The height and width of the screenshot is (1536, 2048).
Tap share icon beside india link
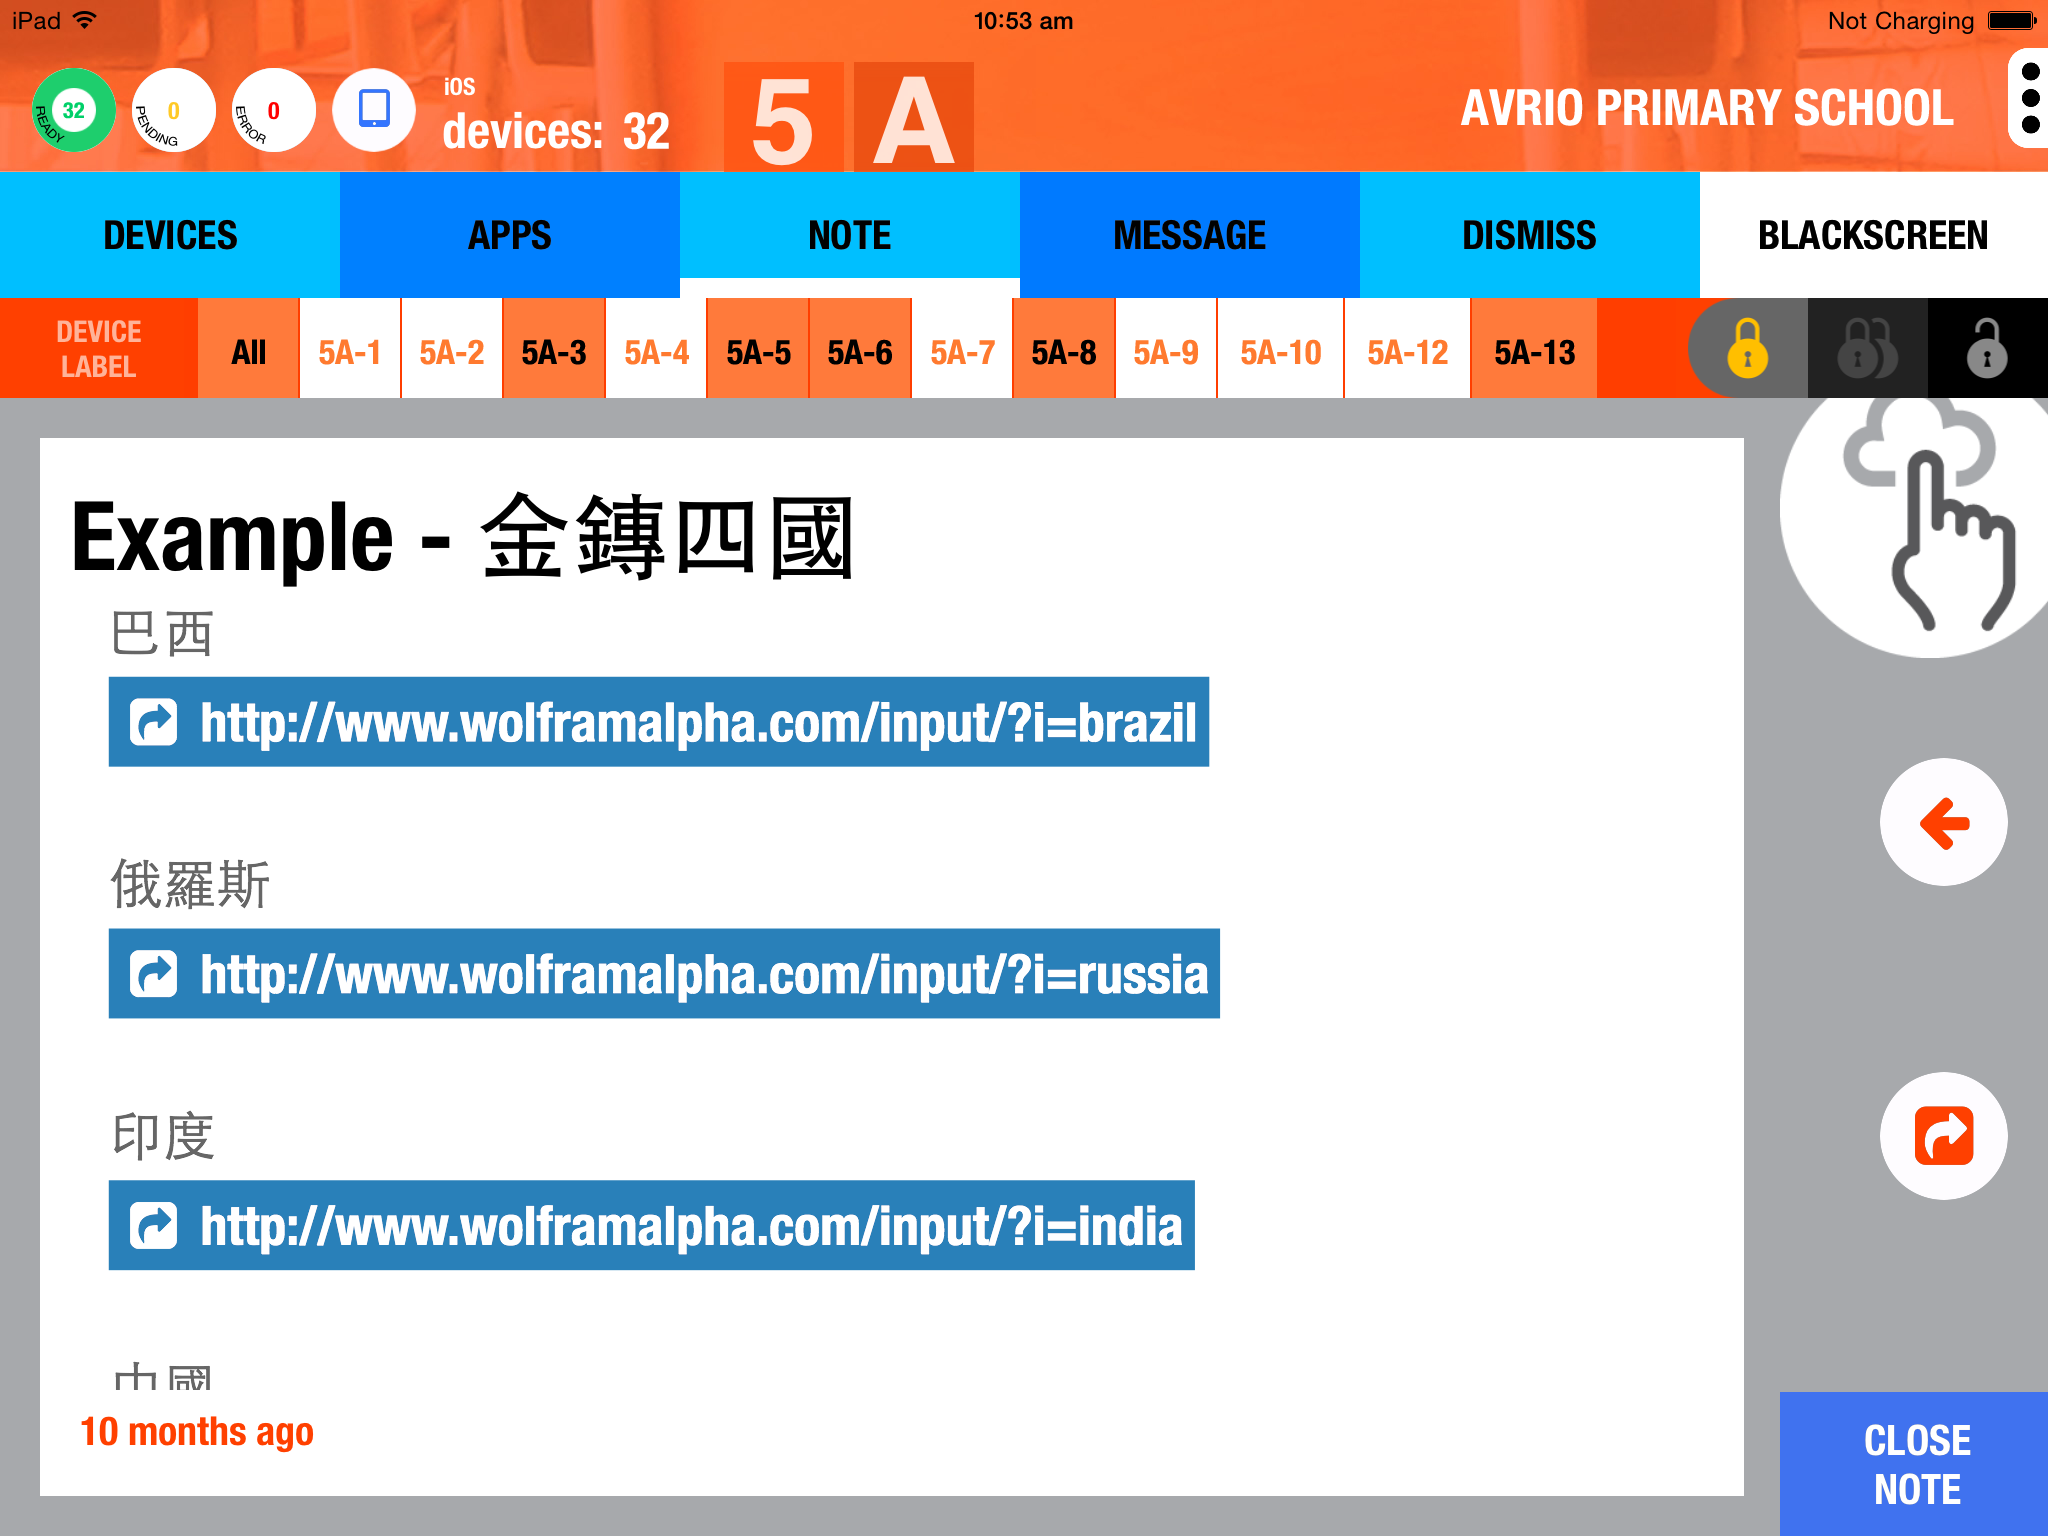point(154,1225)
